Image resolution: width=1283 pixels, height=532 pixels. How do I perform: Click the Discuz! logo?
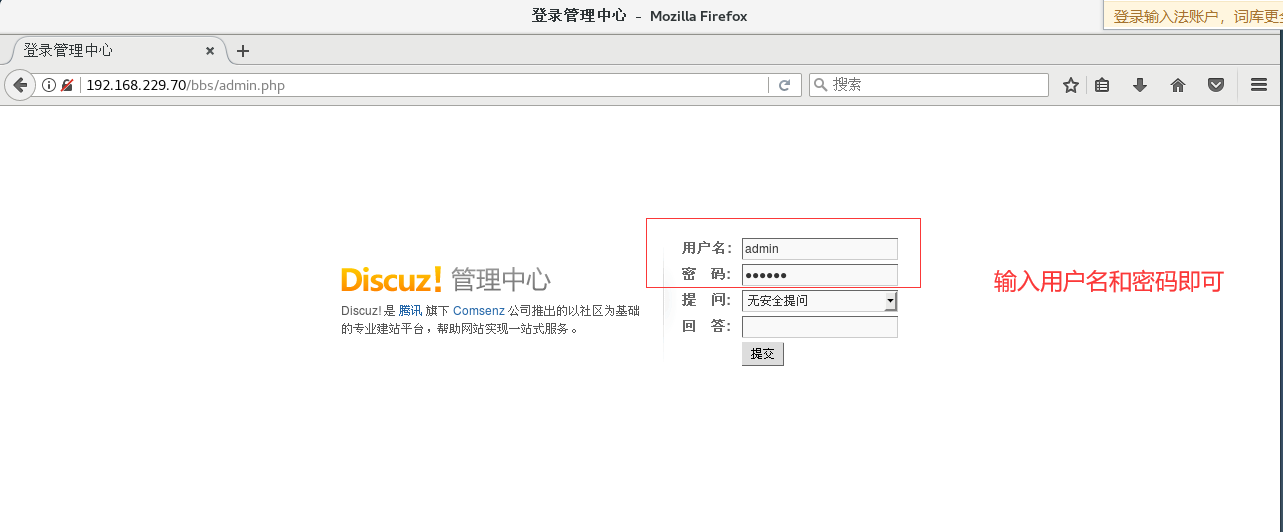pos(391,279)
